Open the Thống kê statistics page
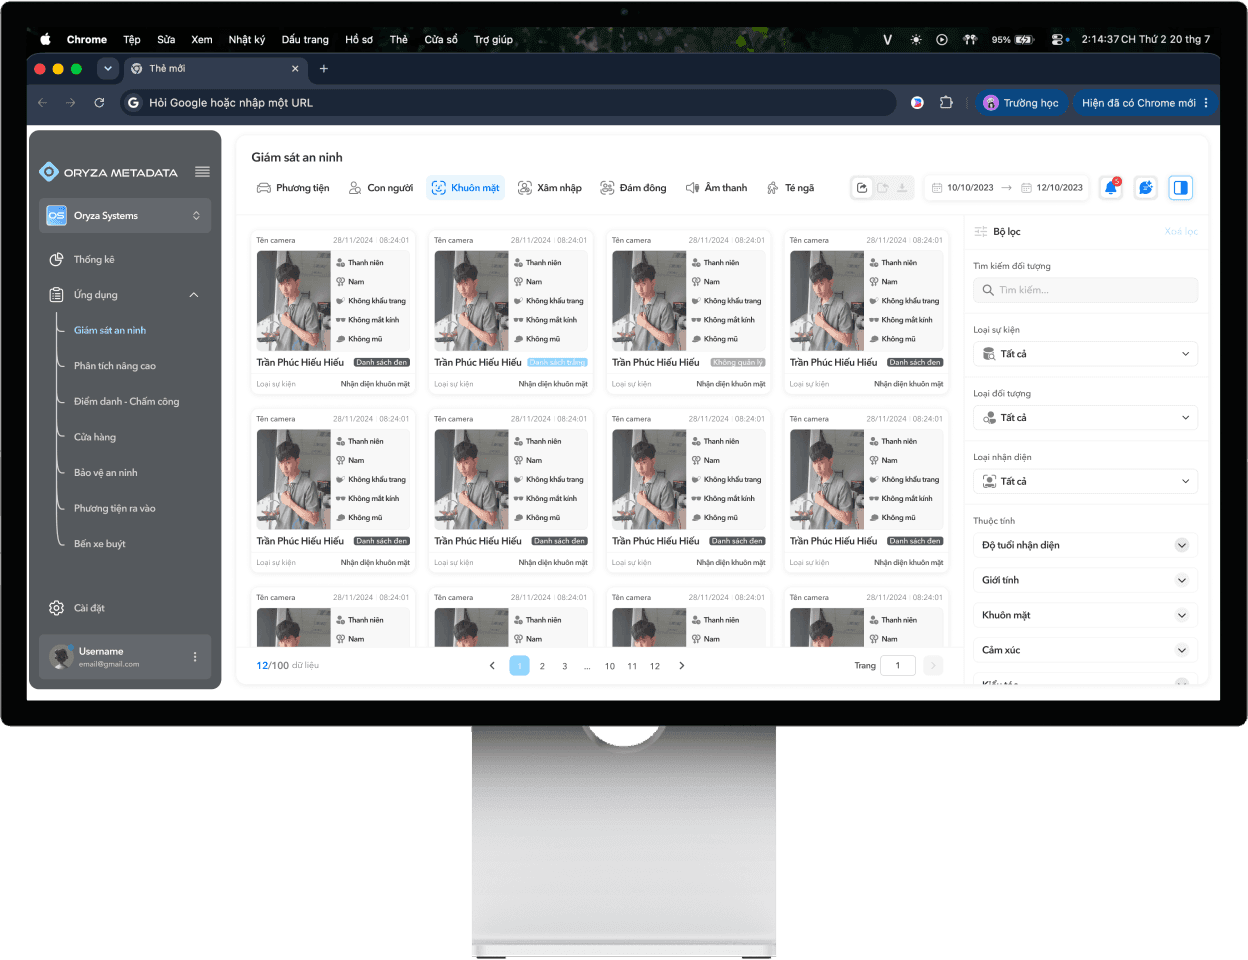The image size is (1248, 960). pos(94,259)
